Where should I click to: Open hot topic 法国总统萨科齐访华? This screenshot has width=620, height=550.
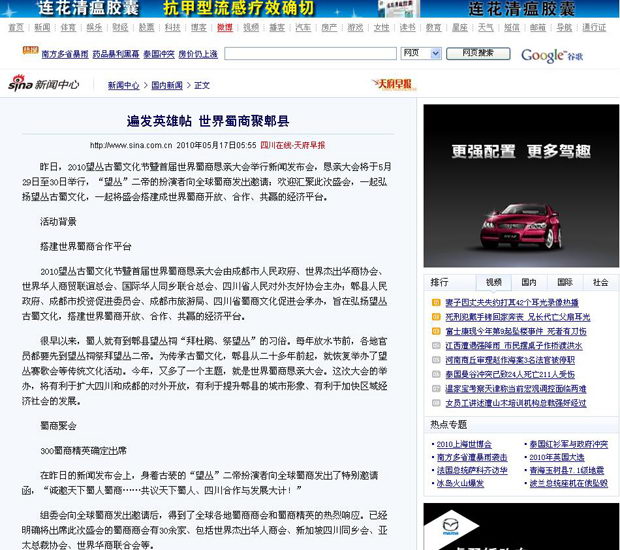coord(472,471)
